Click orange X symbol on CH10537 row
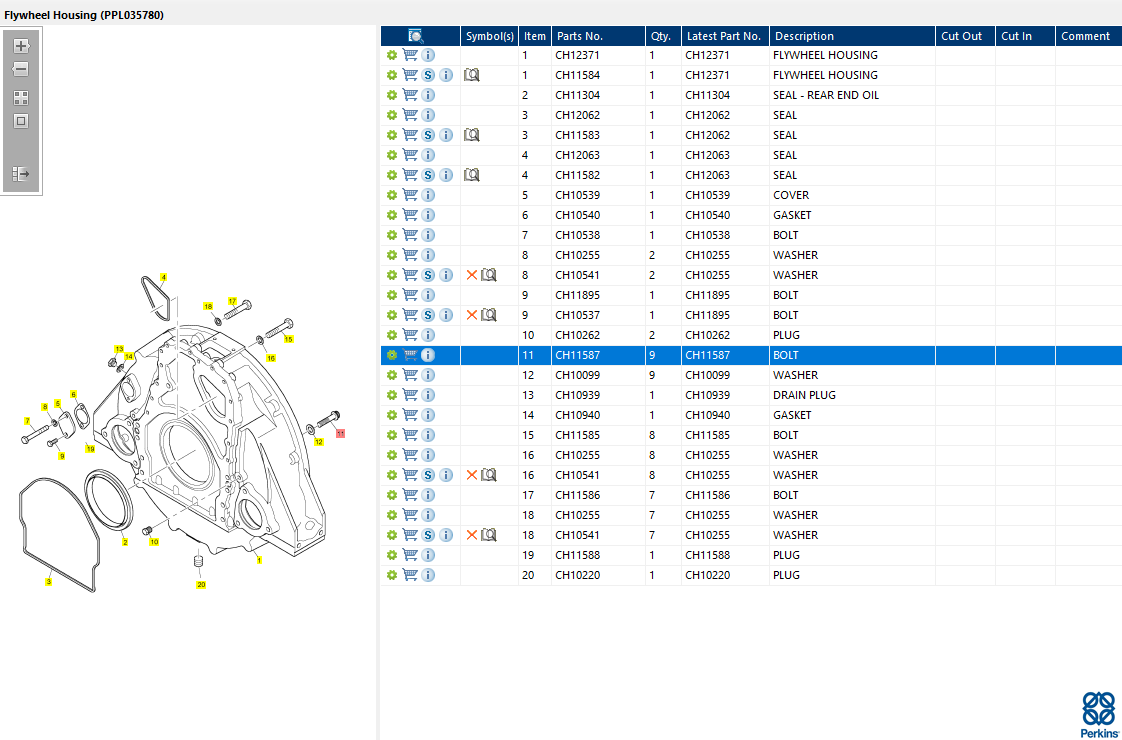Image resolution: width=1122 pixels, height=740 pixels. coord(472,315)
